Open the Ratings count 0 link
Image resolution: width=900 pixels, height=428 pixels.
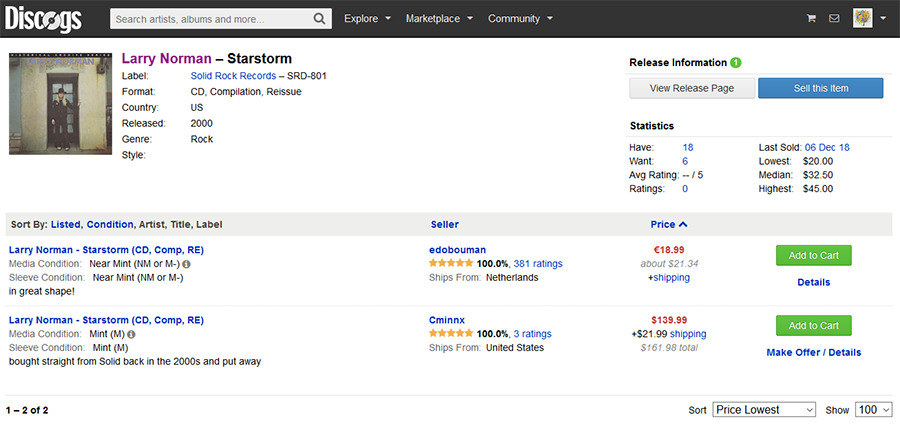point(685,189)
